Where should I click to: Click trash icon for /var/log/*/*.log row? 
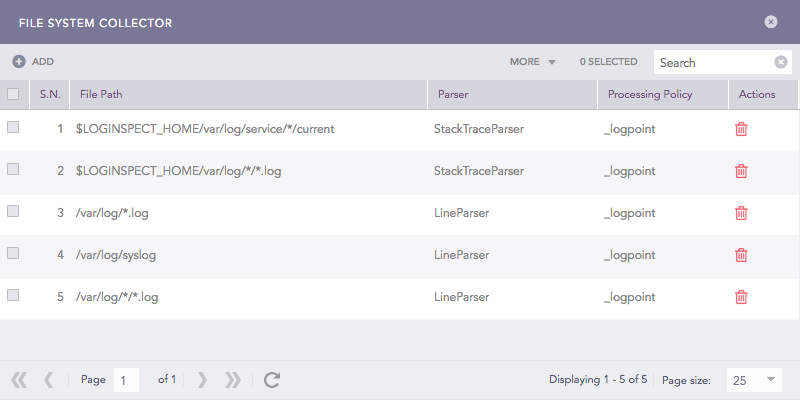pyautogui.click(x=741, y=296)
